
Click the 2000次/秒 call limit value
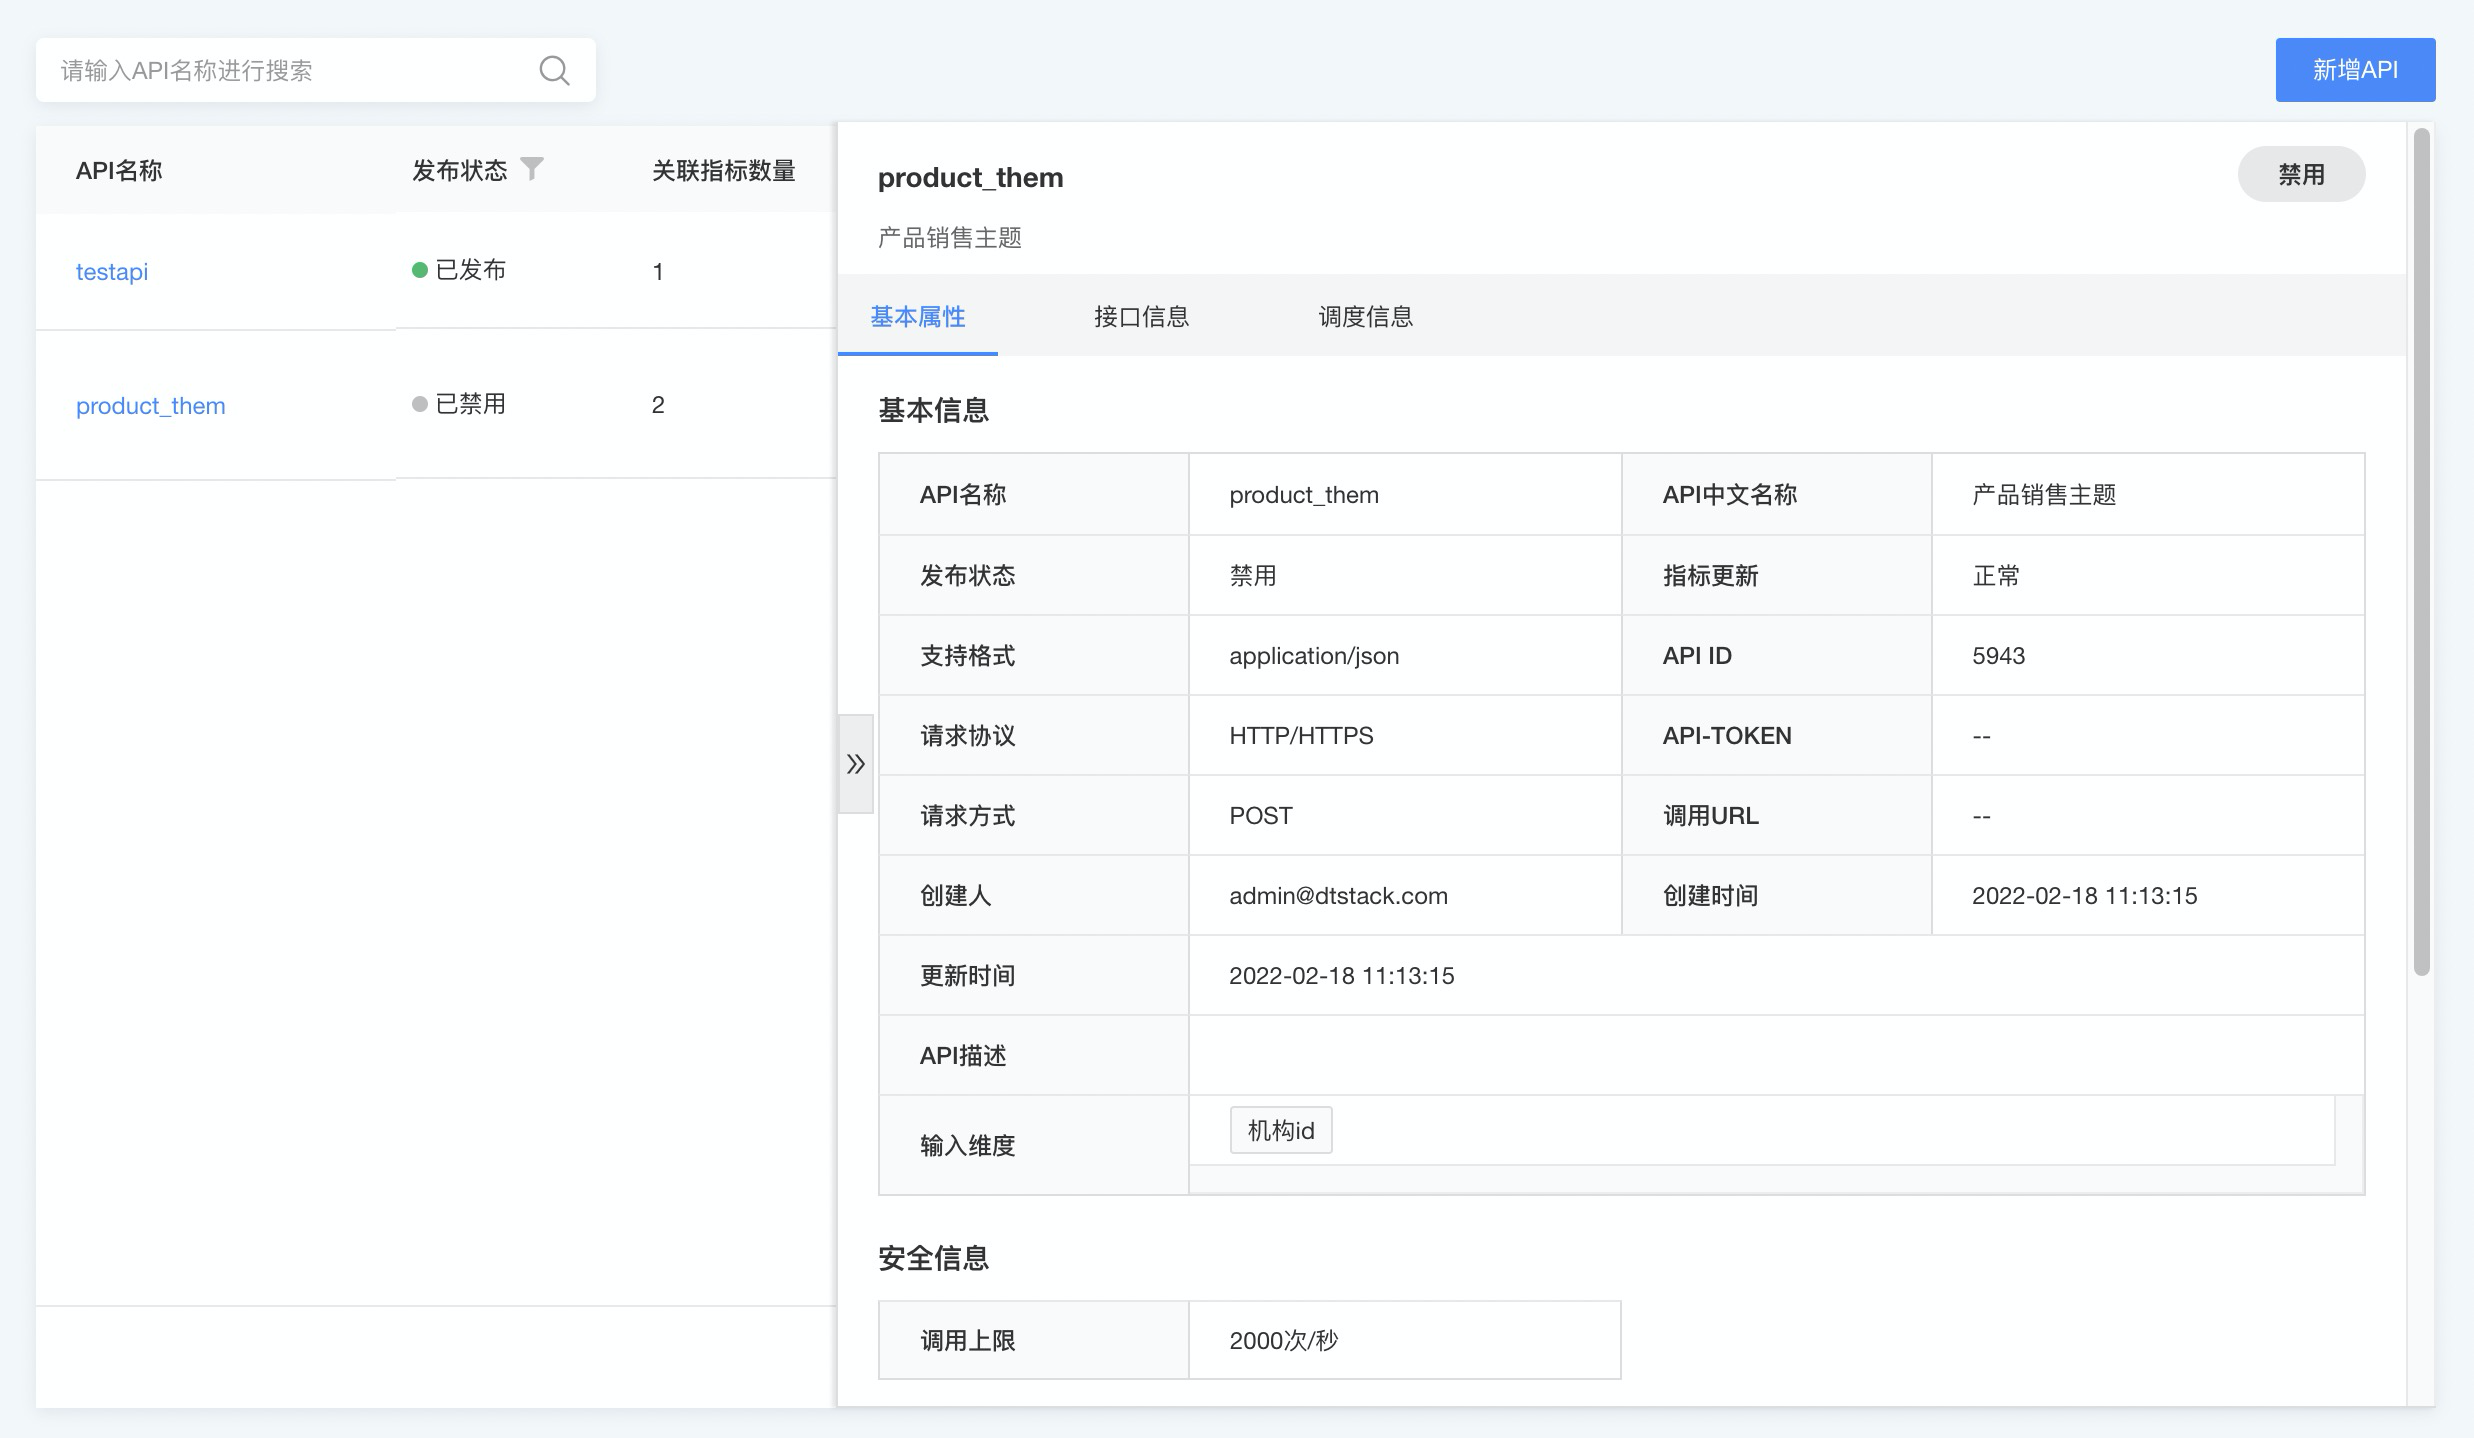(1283, 1340)
